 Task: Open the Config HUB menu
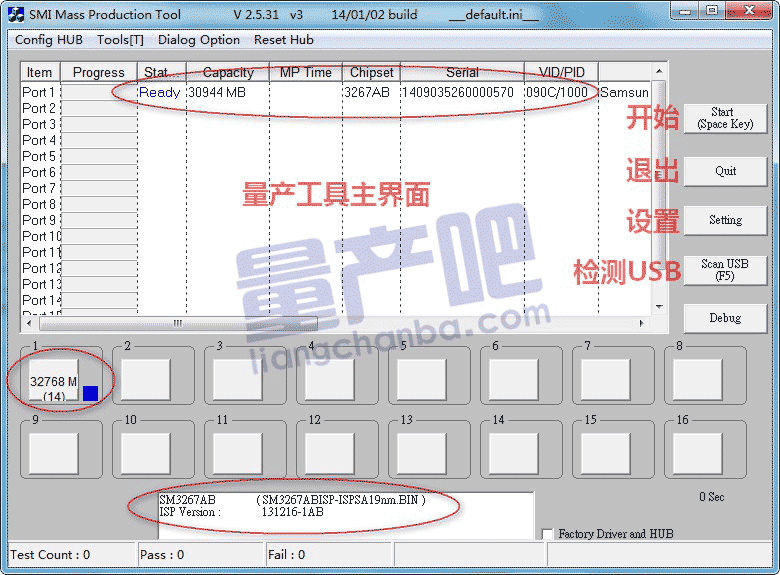[x=49, y=40]
